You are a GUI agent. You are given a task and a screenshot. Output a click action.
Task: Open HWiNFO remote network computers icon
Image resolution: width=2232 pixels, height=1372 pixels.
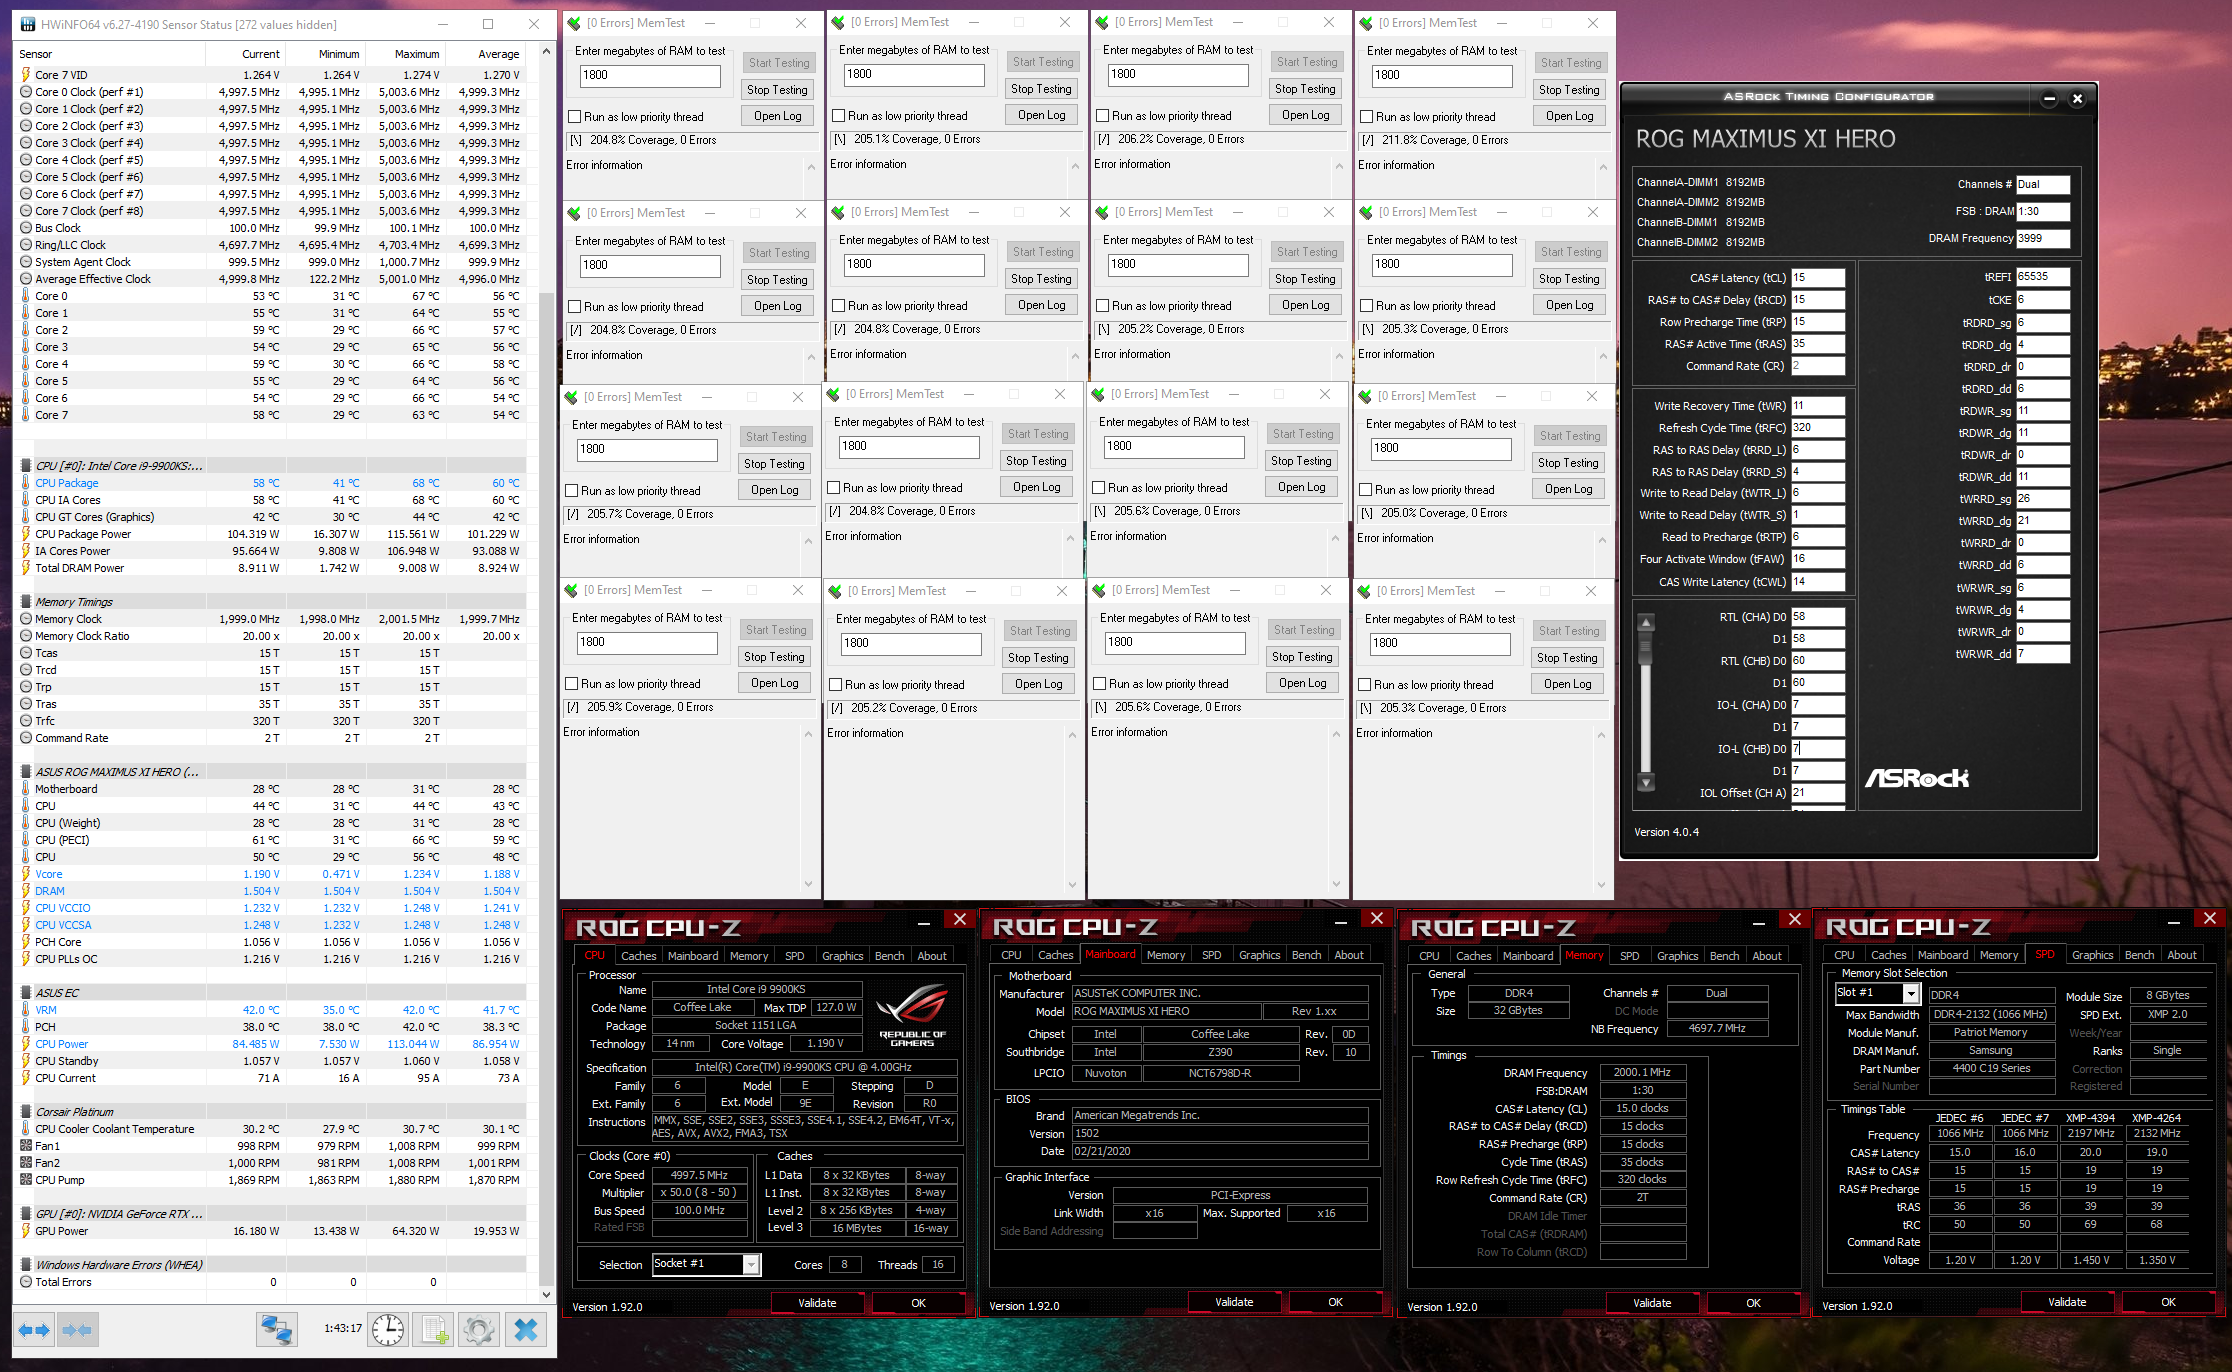click(x=276, y=1330)
